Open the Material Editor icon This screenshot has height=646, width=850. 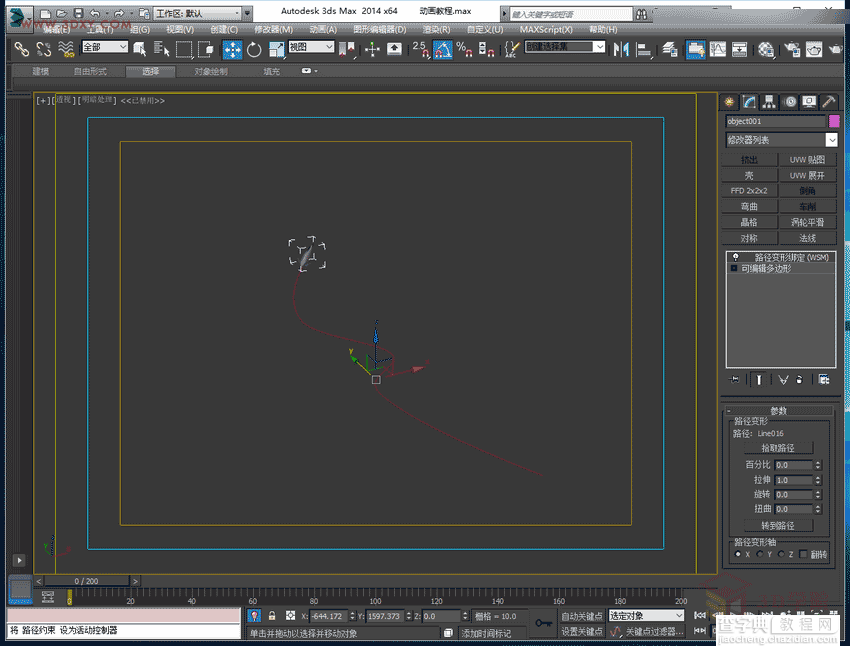point(766,49)
